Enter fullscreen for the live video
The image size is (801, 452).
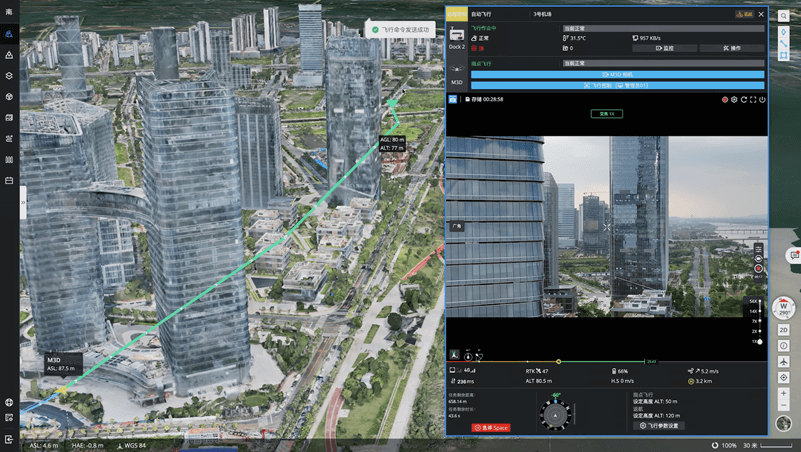(x=752, y=100)
